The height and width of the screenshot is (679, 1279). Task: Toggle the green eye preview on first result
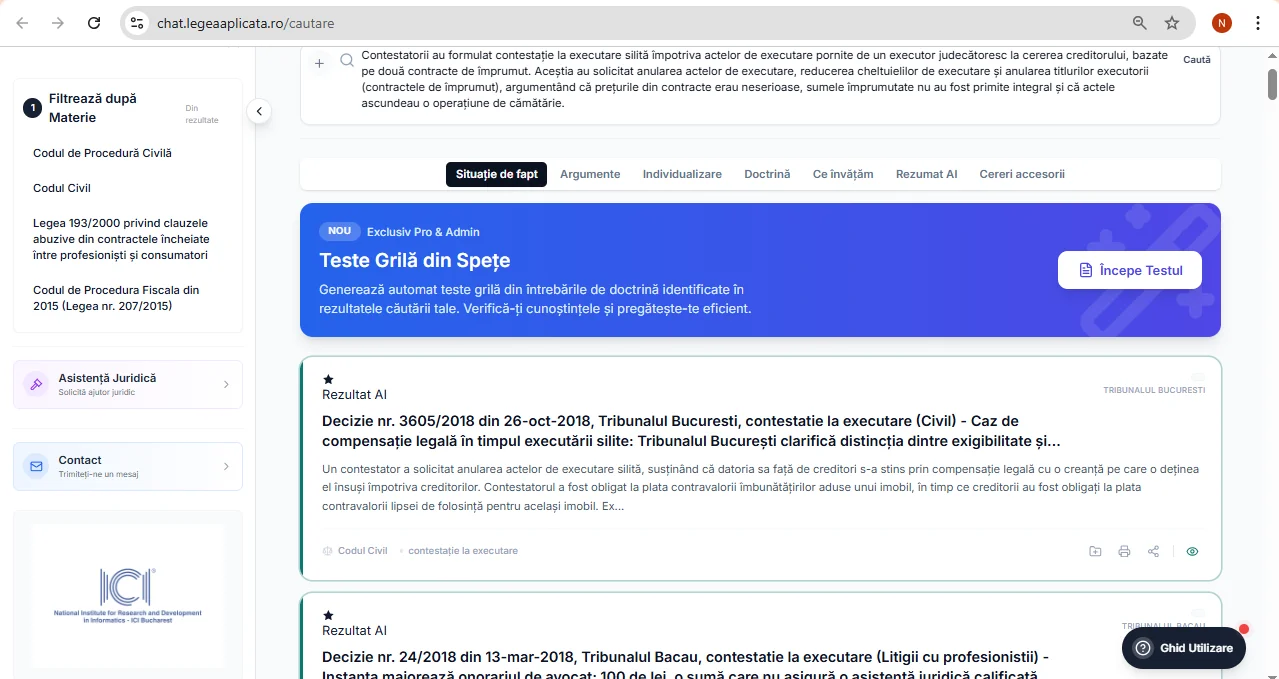pyautogui.click(x=1192, y=551)
